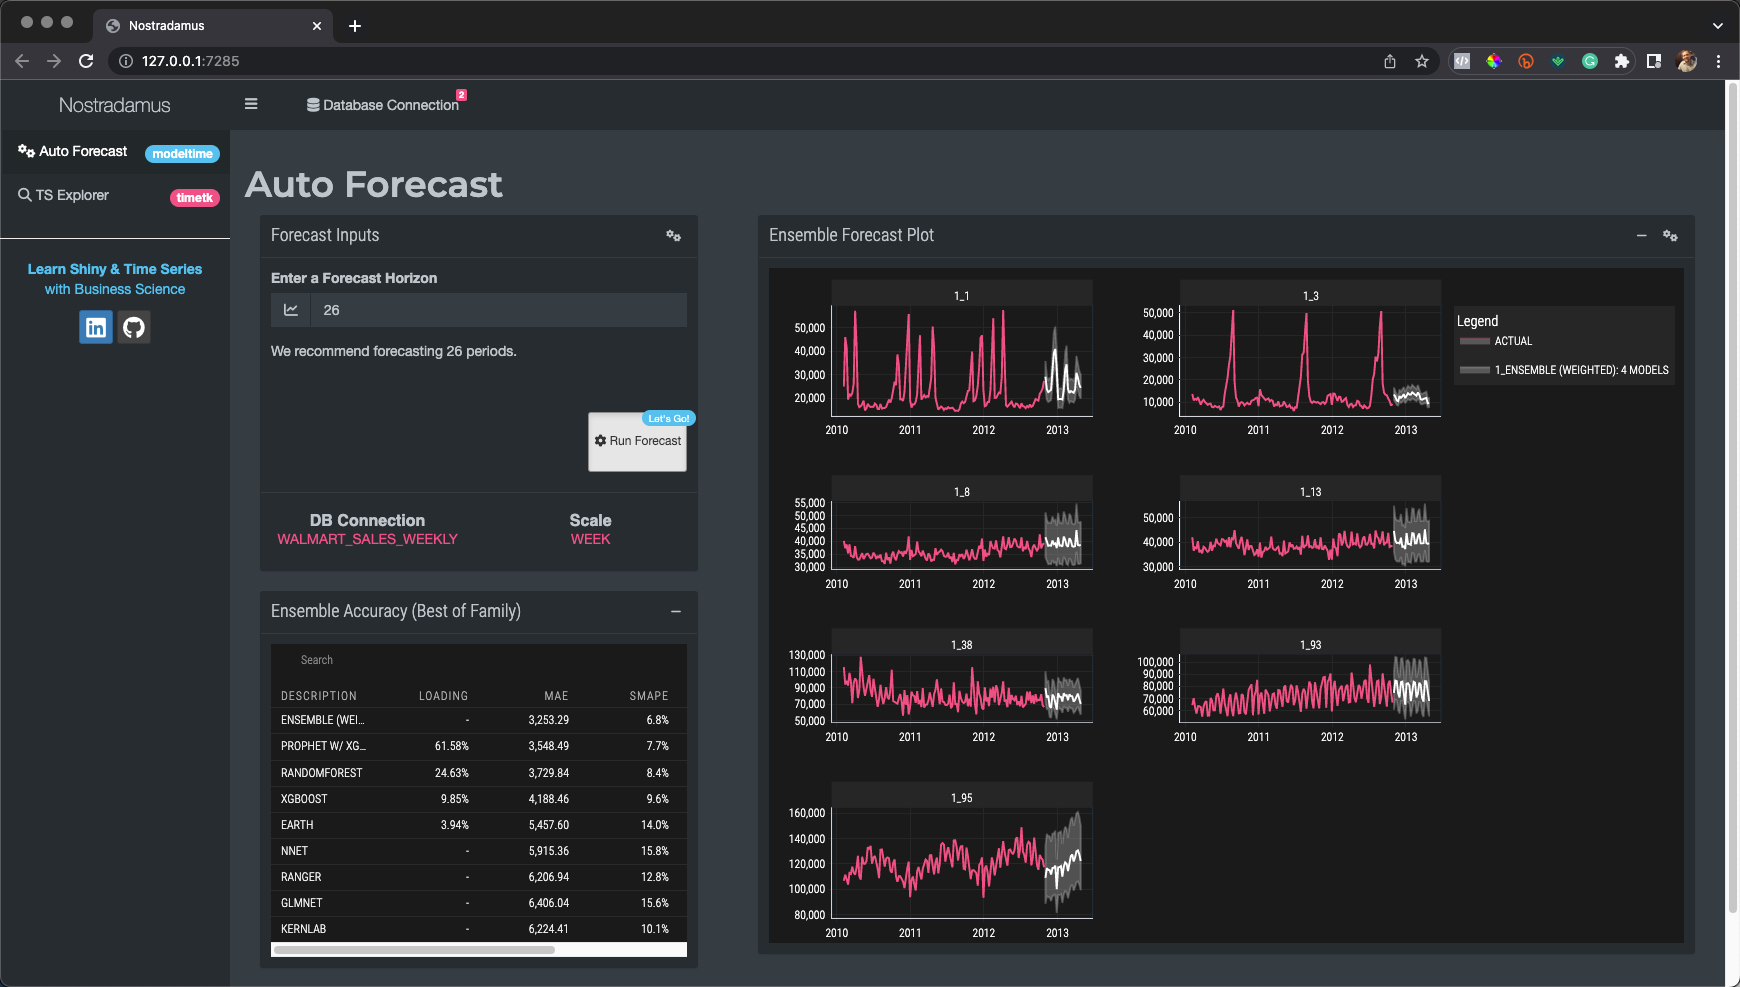Open the color wheel extension

click(x=1494, y=61)
